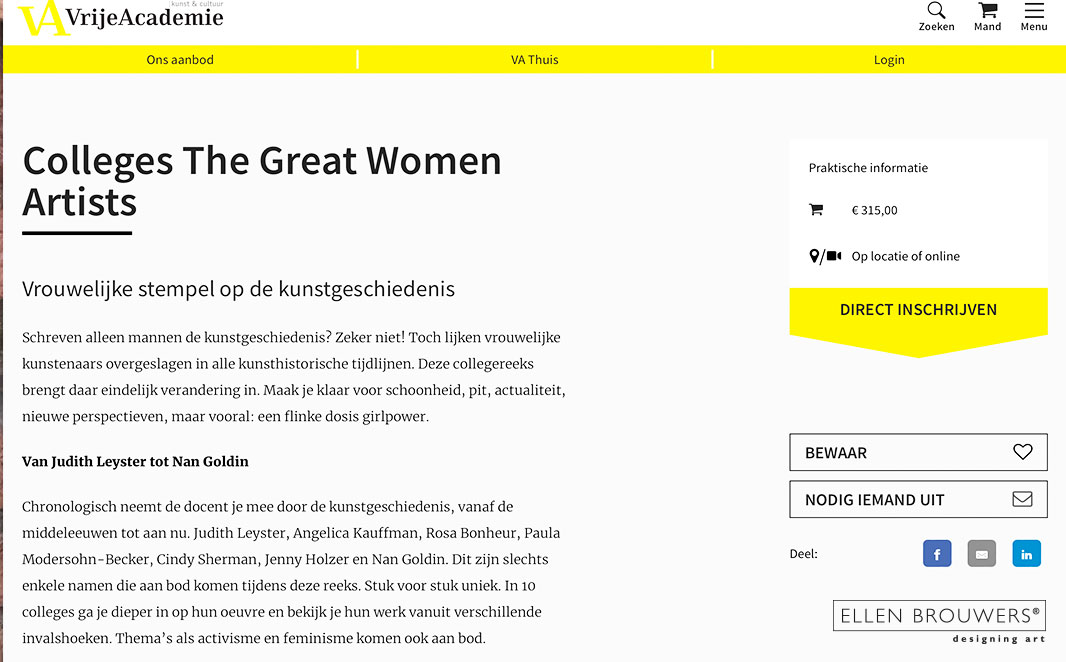
Task: Share via the email icon
Action: [x=982, y=554]
